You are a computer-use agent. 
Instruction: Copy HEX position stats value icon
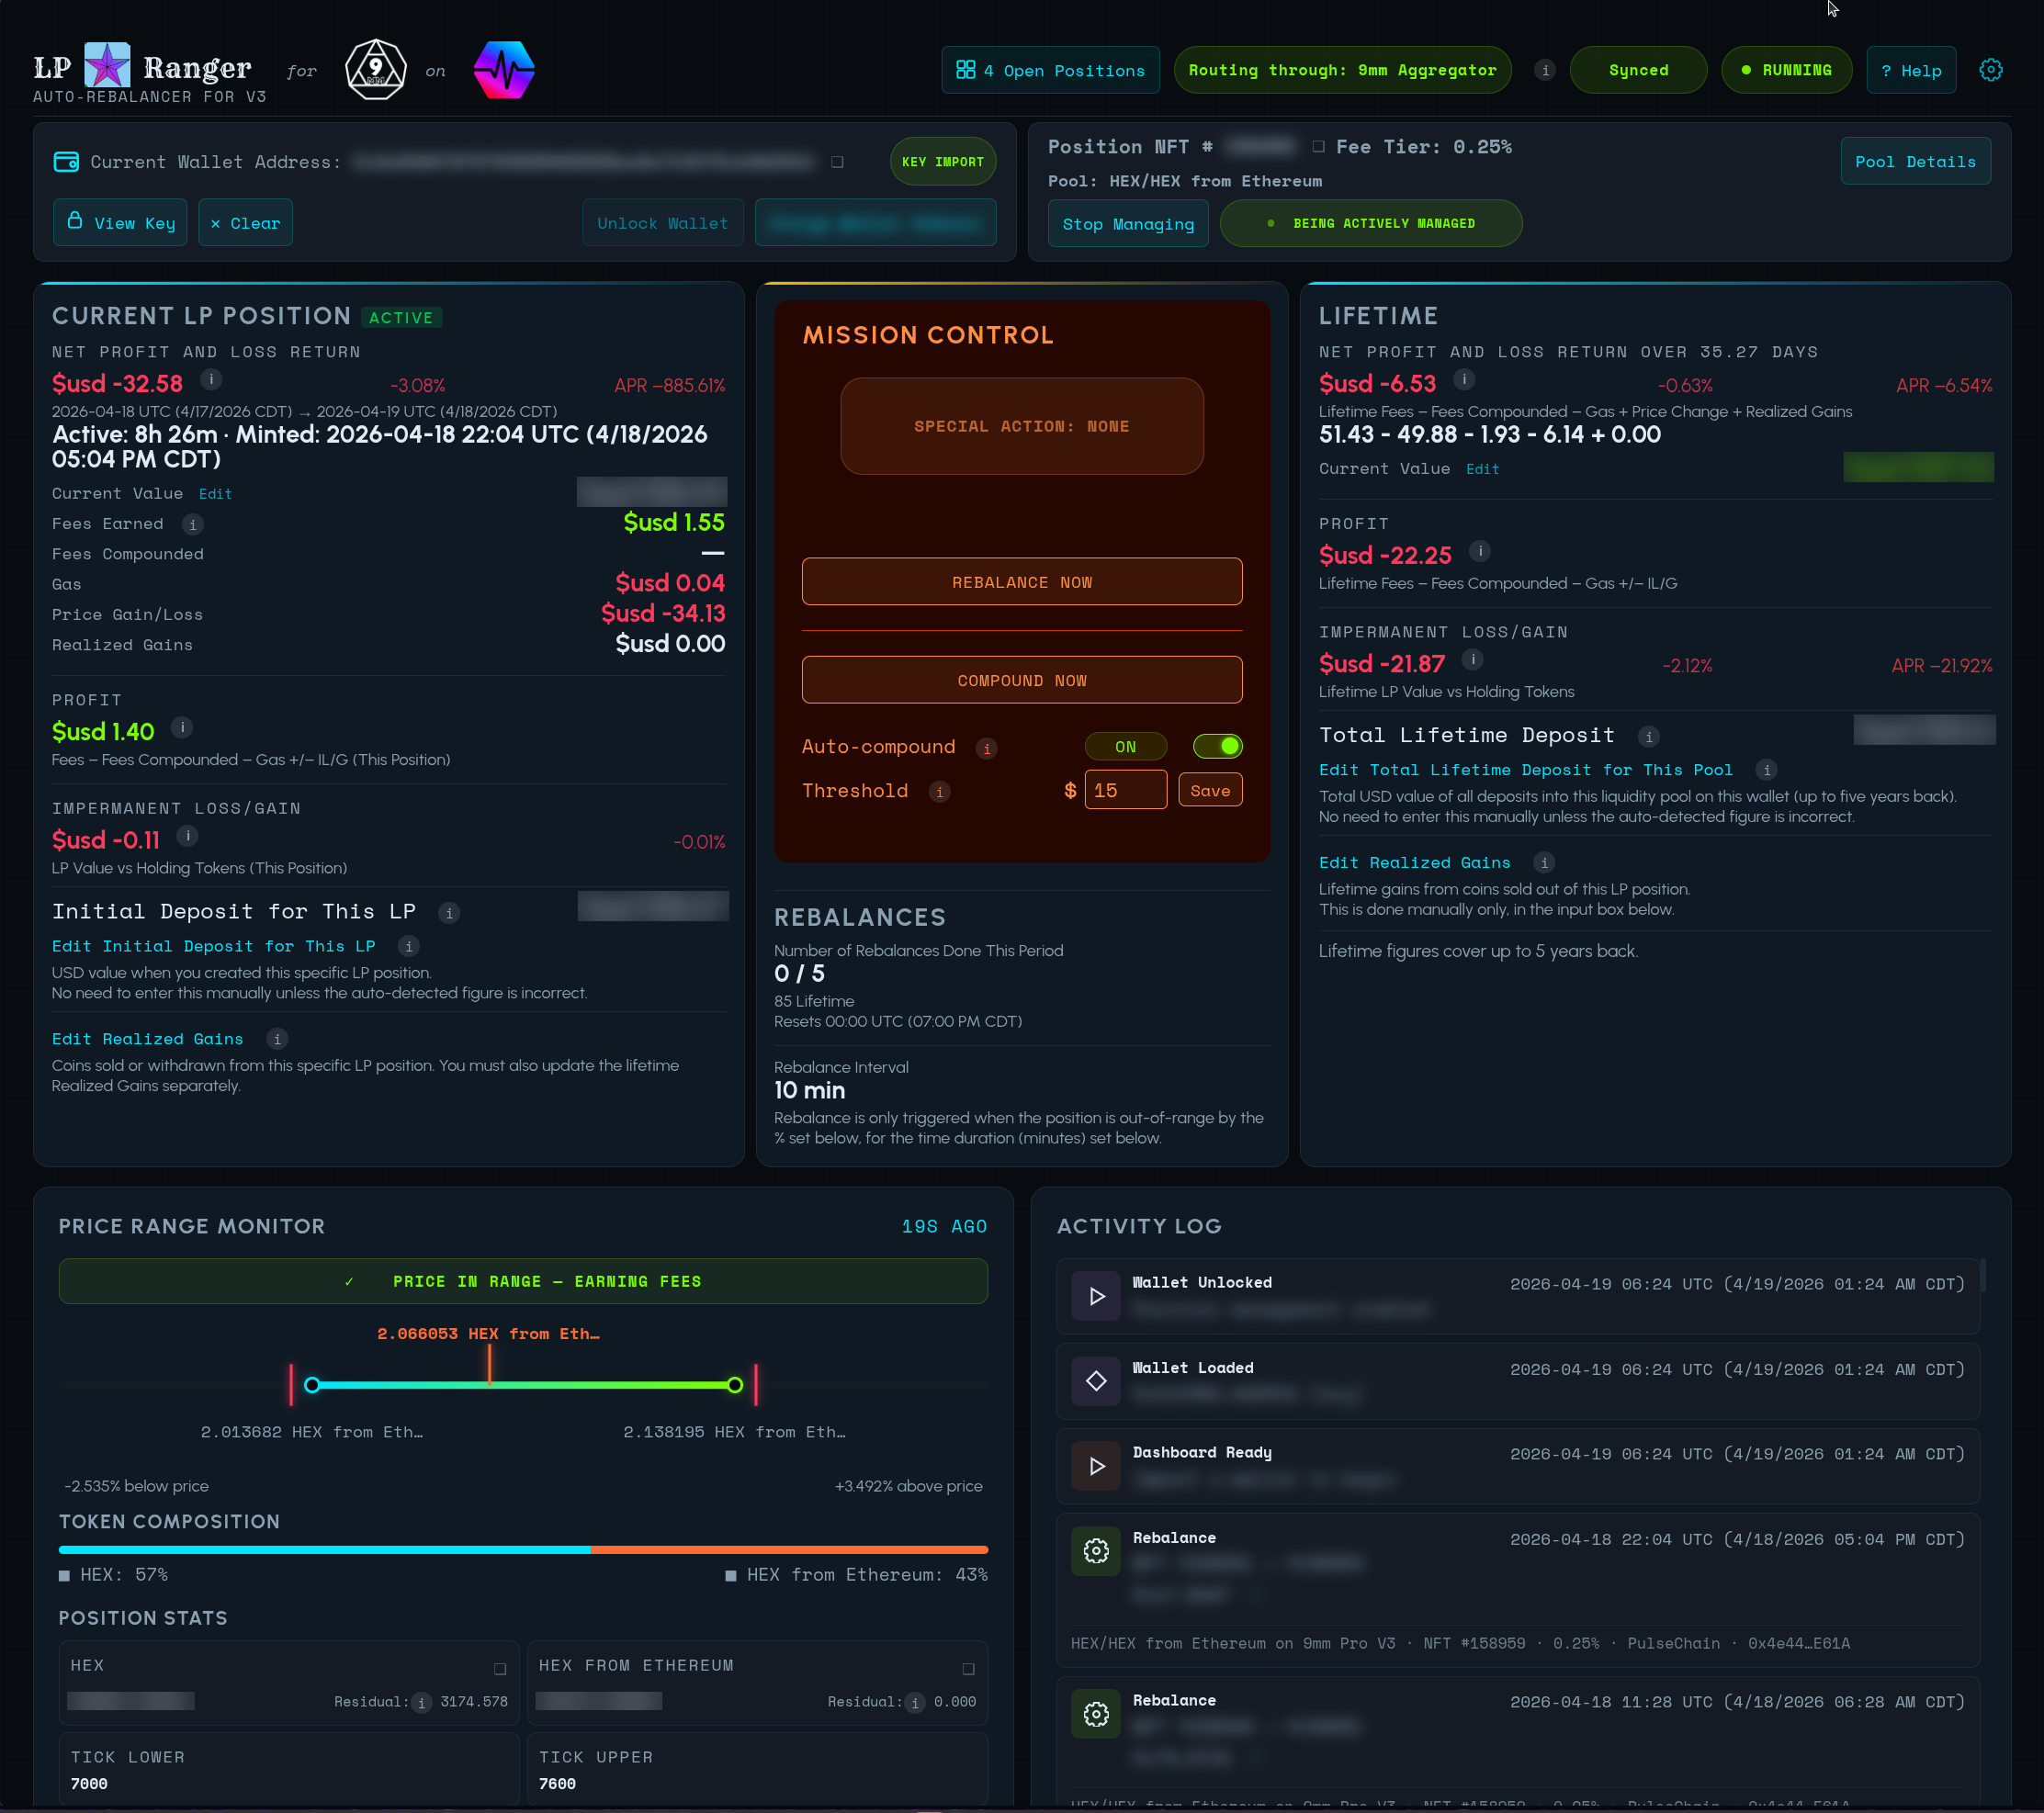click(500, 1668)
